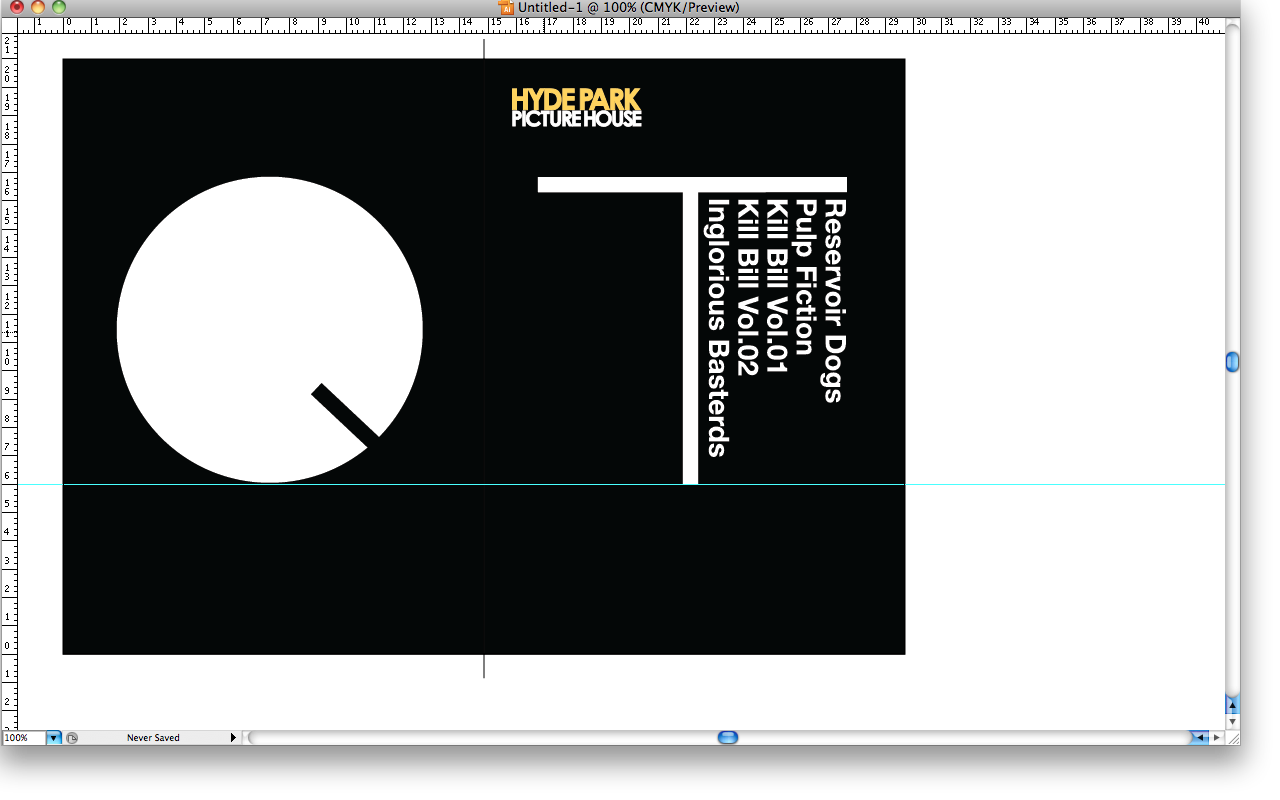Select the 'Kill Bill Vol.02' vertical text

click(748, 287)
